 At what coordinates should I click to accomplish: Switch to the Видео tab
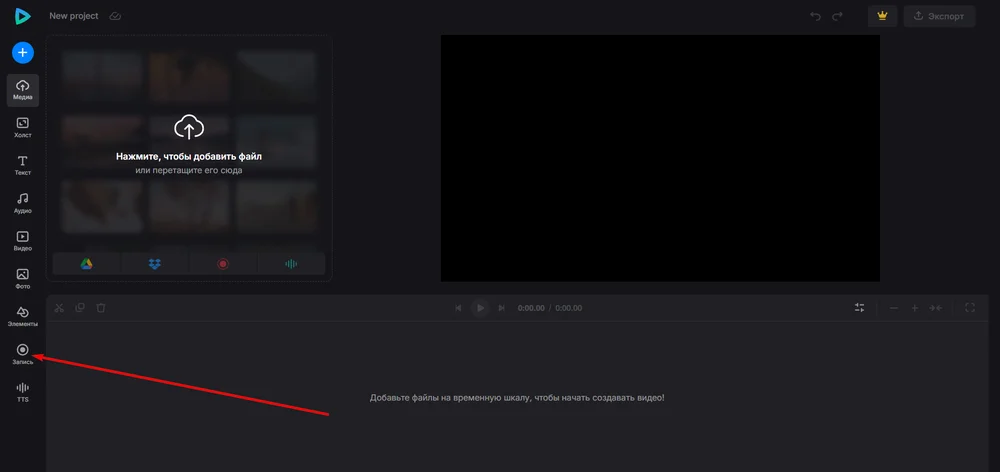click(23, 241)
